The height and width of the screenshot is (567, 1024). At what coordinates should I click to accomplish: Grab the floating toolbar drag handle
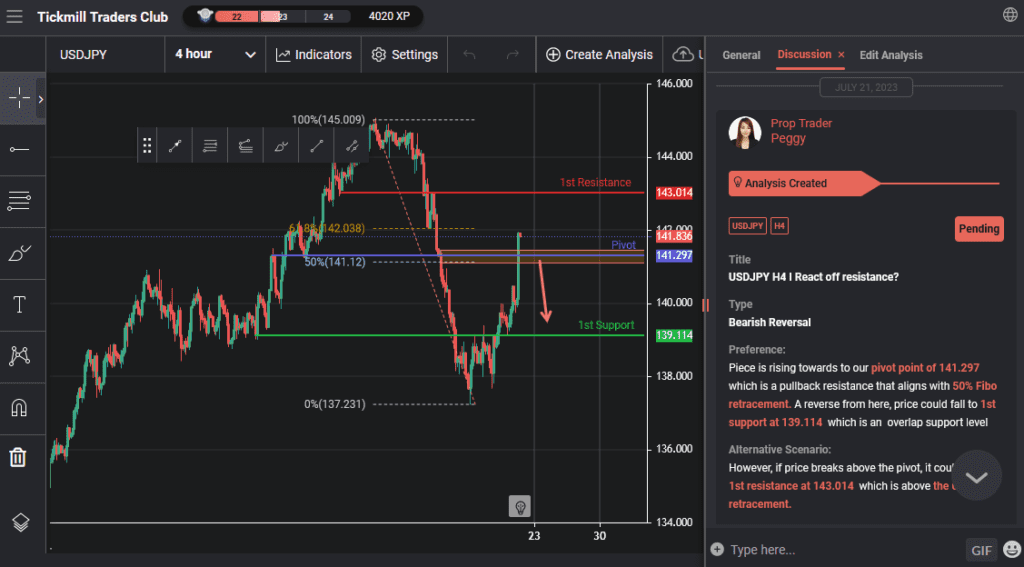147,146
